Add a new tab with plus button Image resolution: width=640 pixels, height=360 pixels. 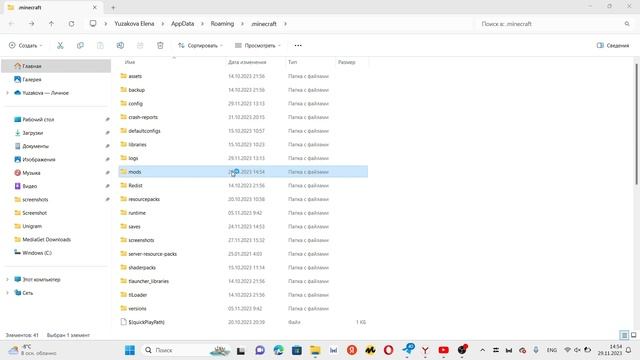[x=113, y=7]
